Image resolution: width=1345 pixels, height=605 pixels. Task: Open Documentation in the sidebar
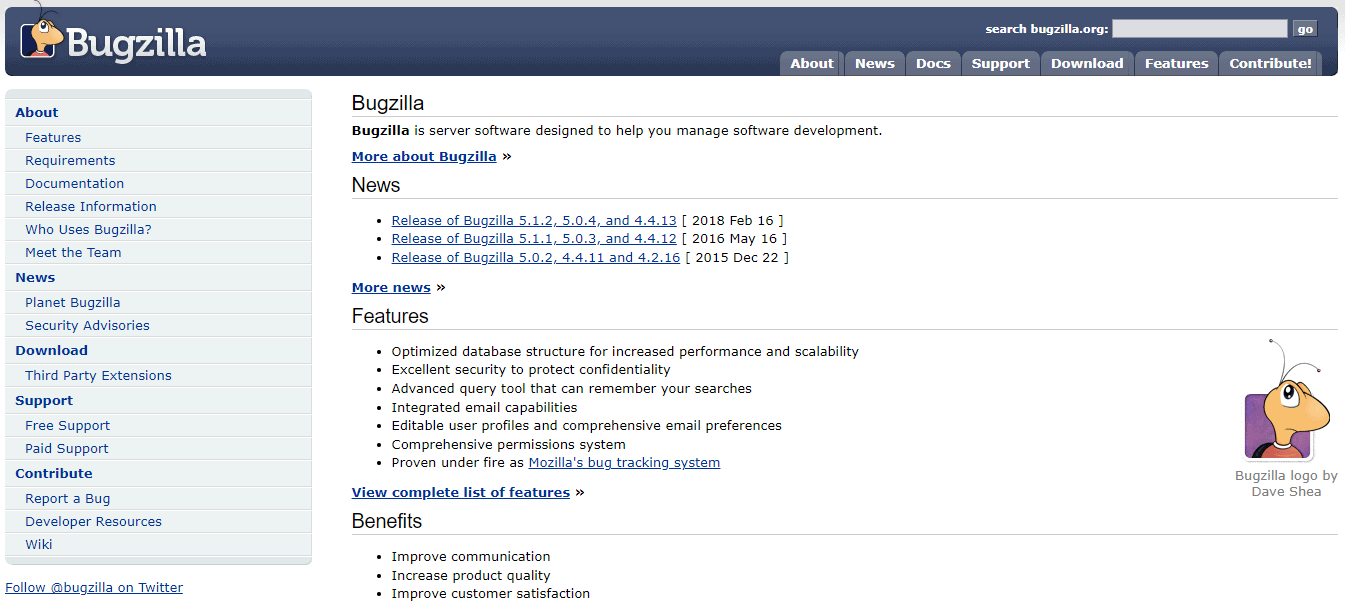[75, 183]
